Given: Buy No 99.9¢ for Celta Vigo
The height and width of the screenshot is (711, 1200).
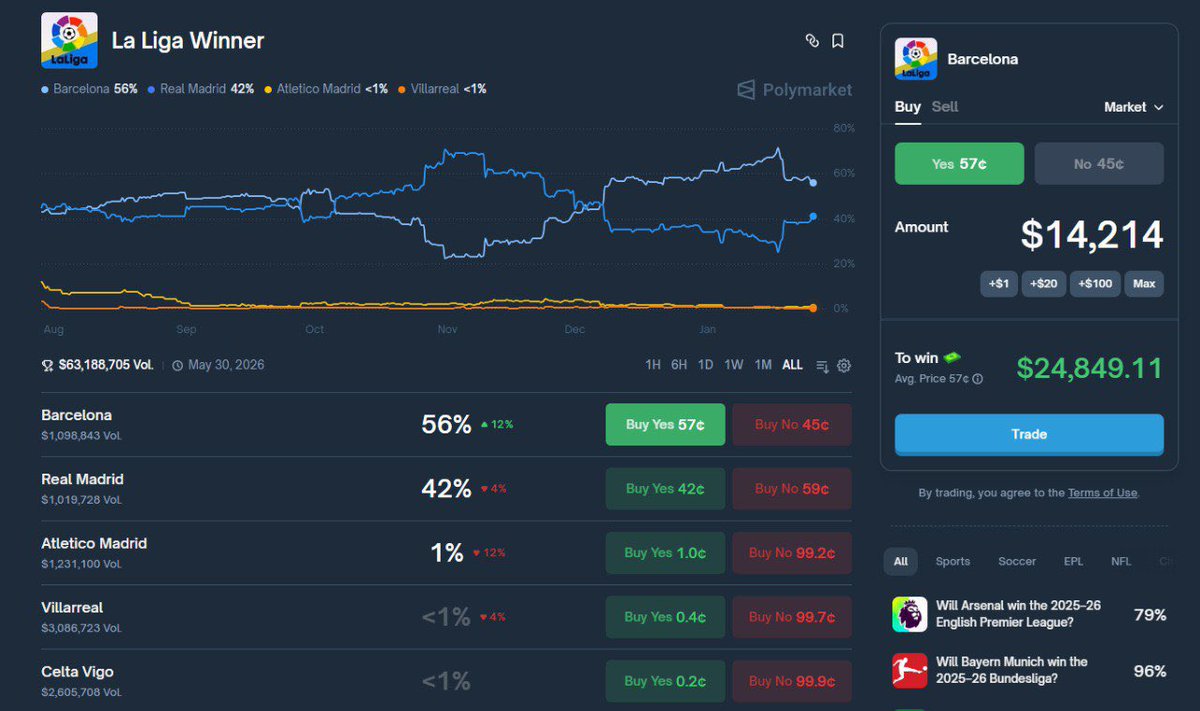Looking at the screenshot, I should [792, 681].
